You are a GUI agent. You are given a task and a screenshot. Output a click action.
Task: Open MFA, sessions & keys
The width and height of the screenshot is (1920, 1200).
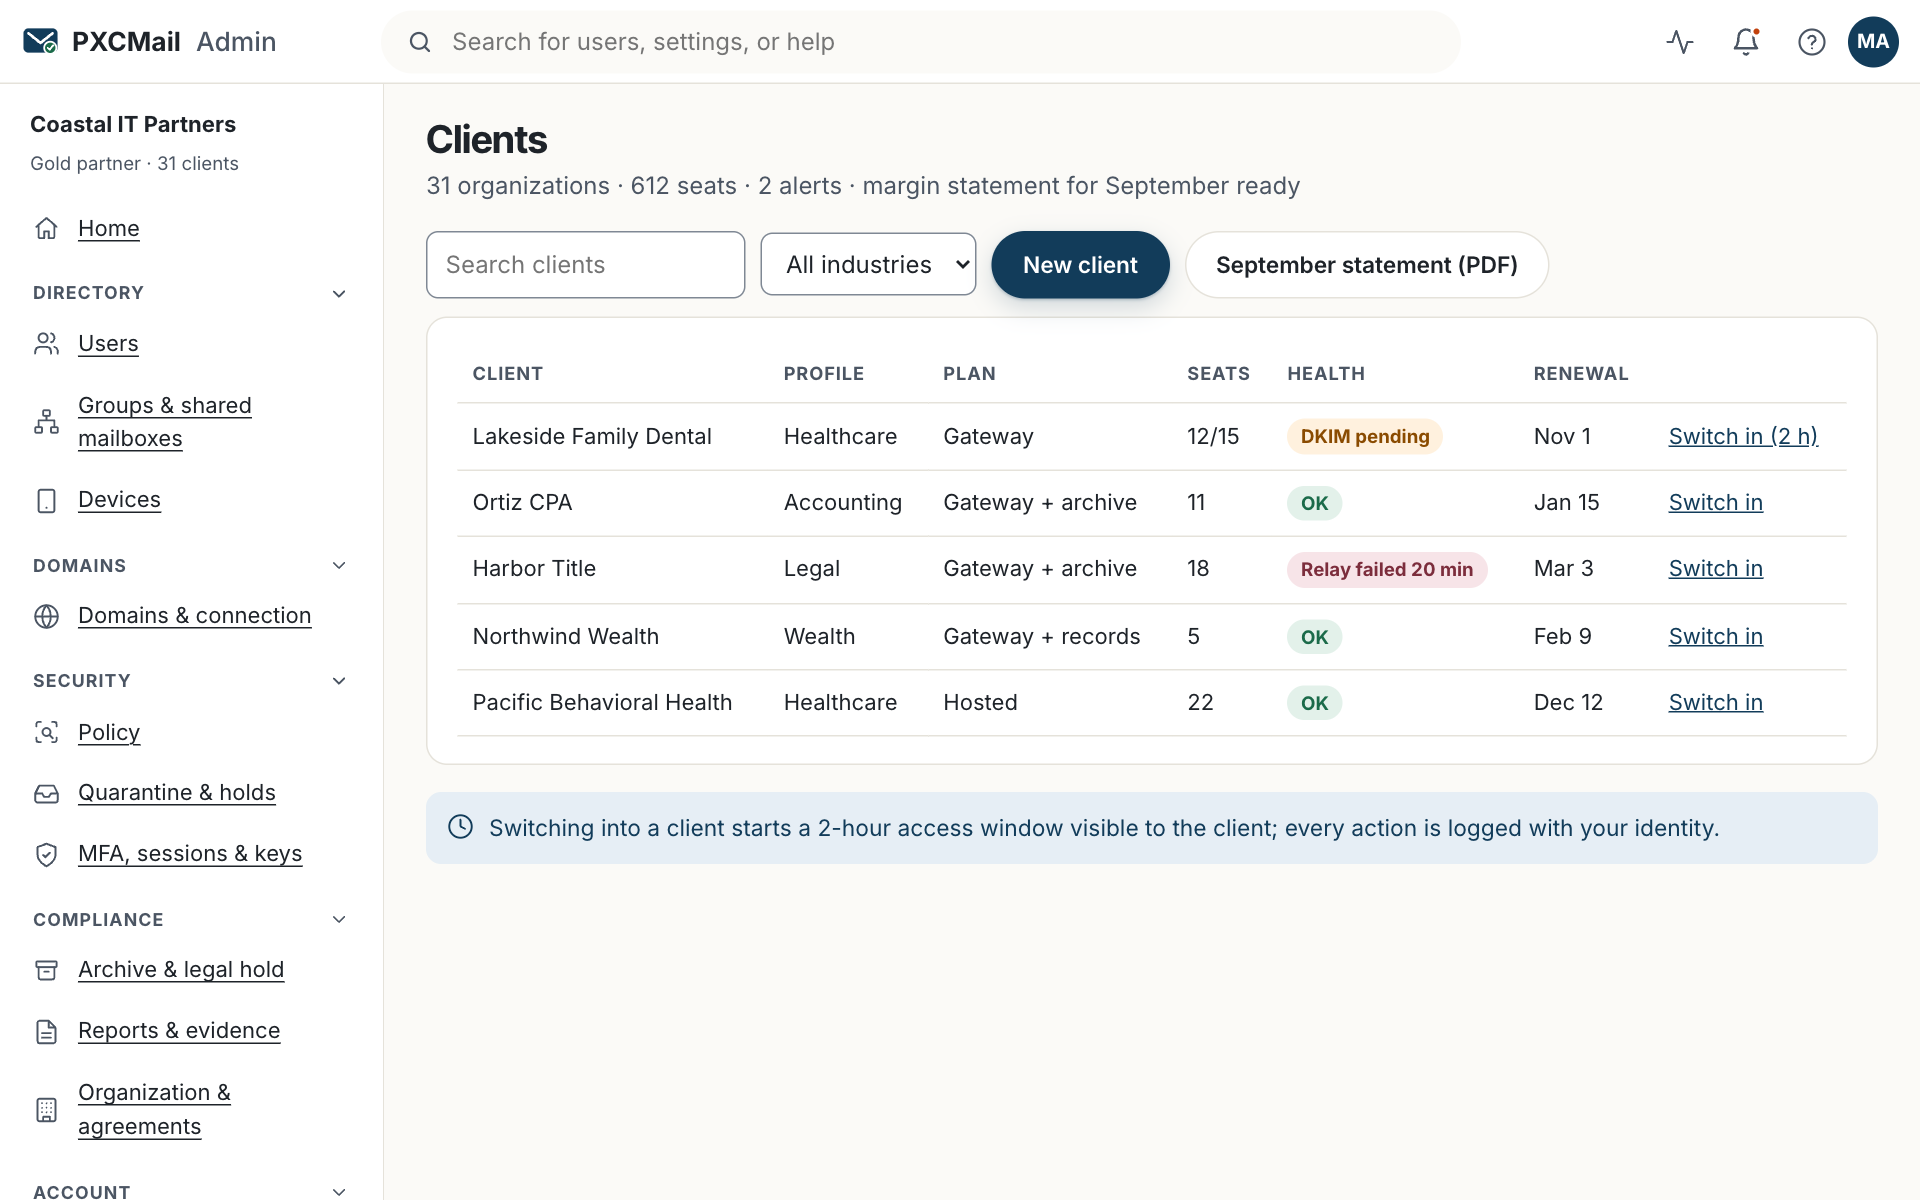click(190, 854)
